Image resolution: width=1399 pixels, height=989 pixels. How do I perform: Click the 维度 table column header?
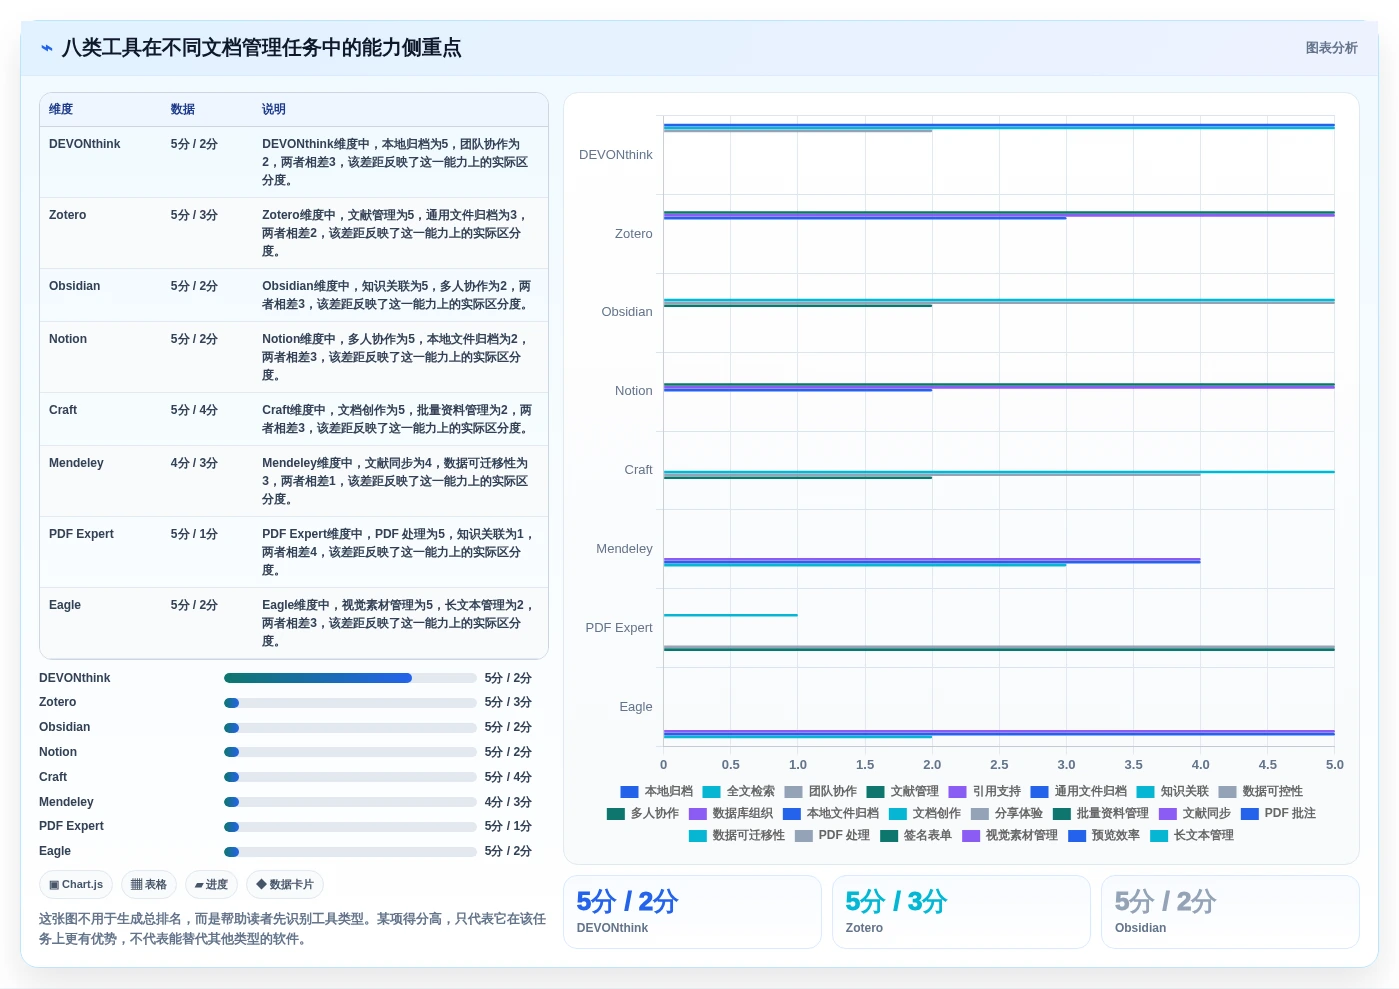click(x=61, y=109)
